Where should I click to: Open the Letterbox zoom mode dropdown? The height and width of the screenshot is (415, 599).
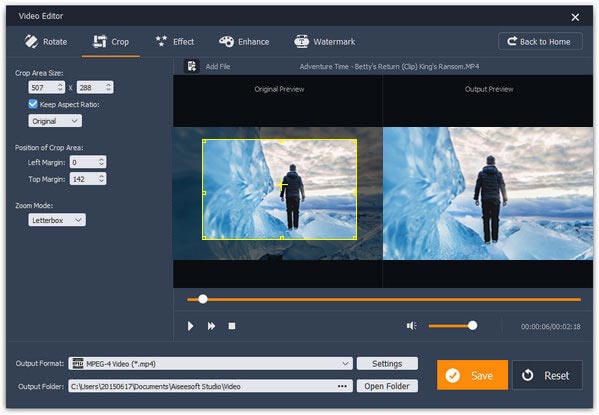tap(57, 220)
